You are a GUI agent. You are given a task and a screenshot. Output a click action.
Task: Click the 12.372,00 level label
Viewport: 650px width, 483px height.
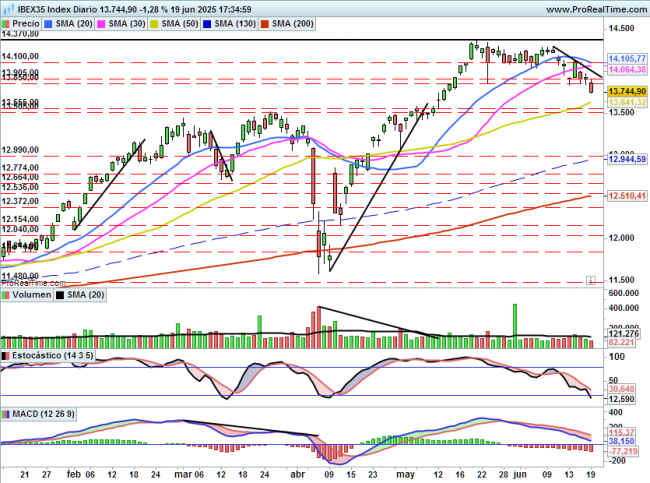[20, 201]
